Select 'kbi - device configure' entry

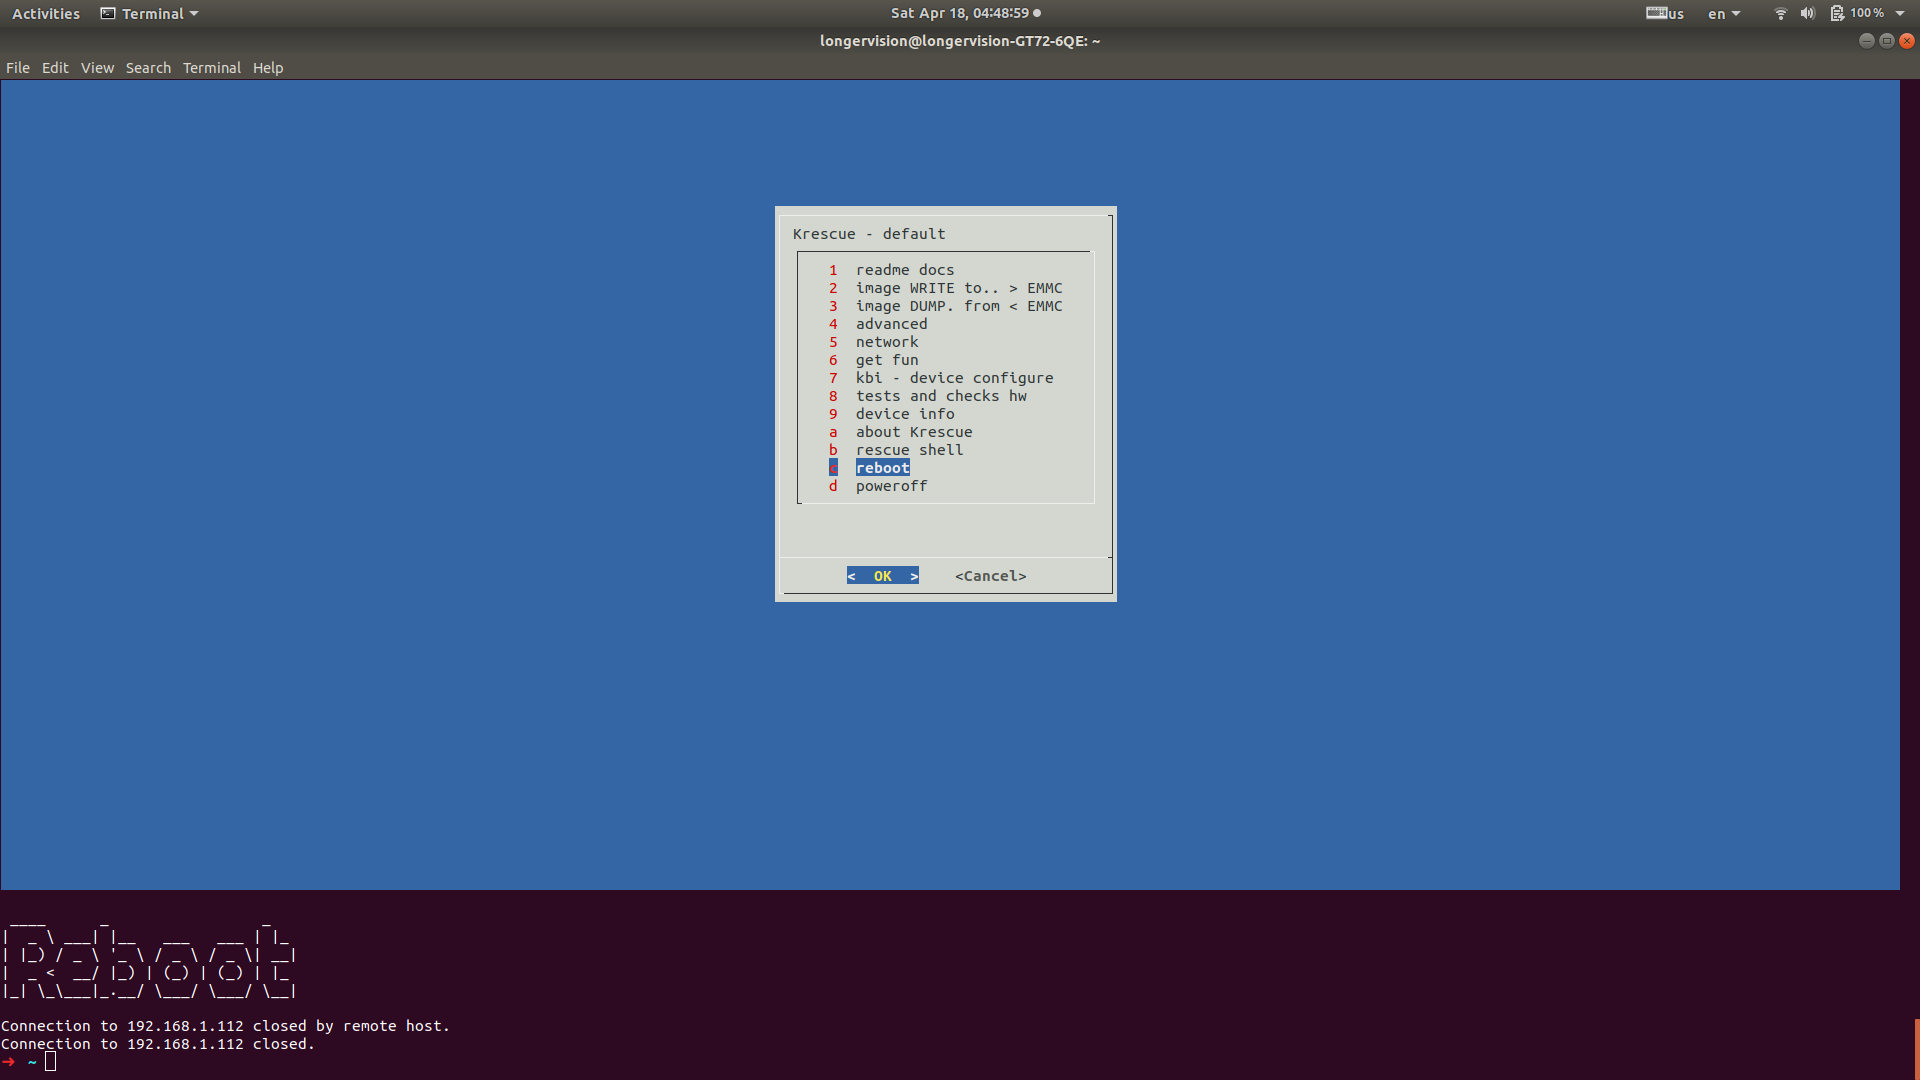coord(954,378)
